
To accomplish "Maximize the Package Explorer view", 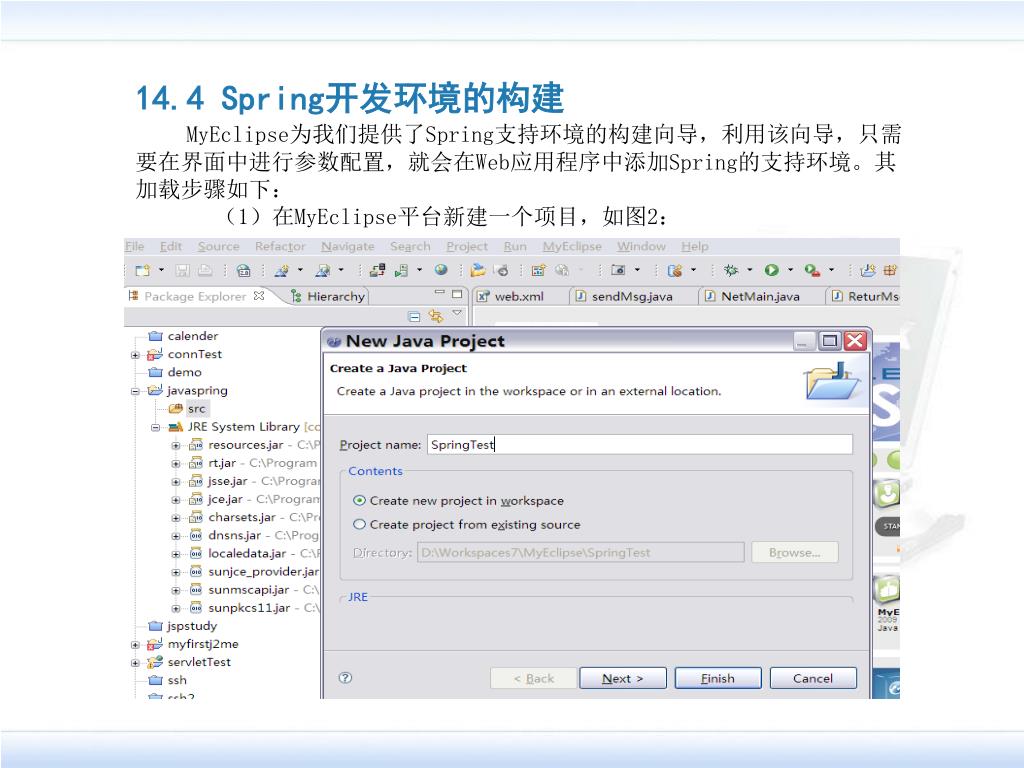I will point(457,294).
